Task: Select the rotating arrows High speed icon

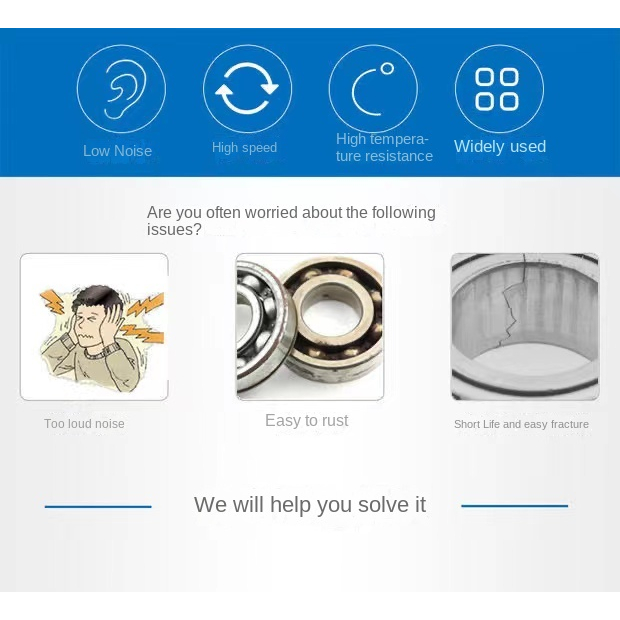Action: tap(247, 89)
